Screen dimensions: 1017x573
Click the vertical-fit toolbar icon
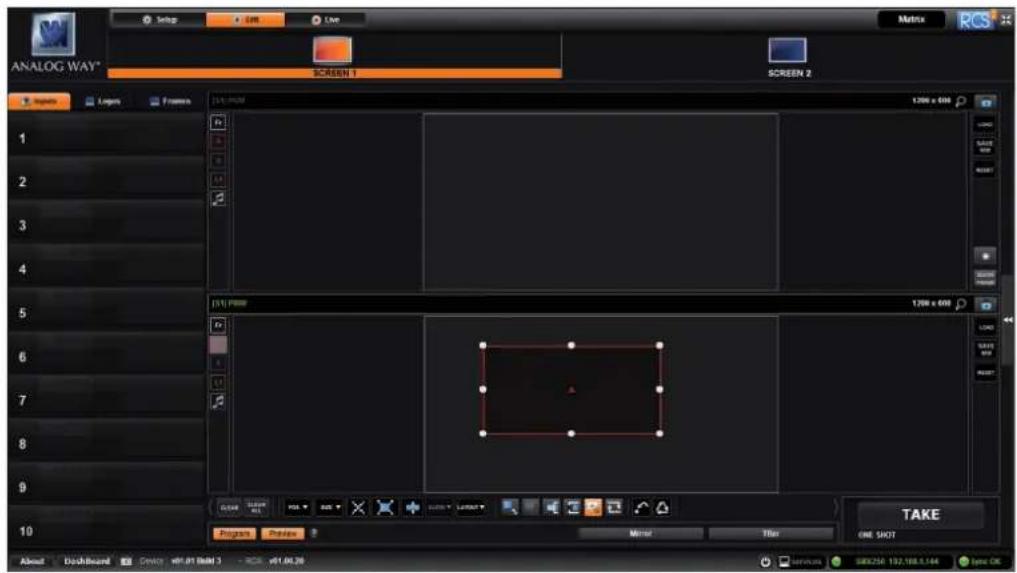pyautogui.click(x=572, y=507)
